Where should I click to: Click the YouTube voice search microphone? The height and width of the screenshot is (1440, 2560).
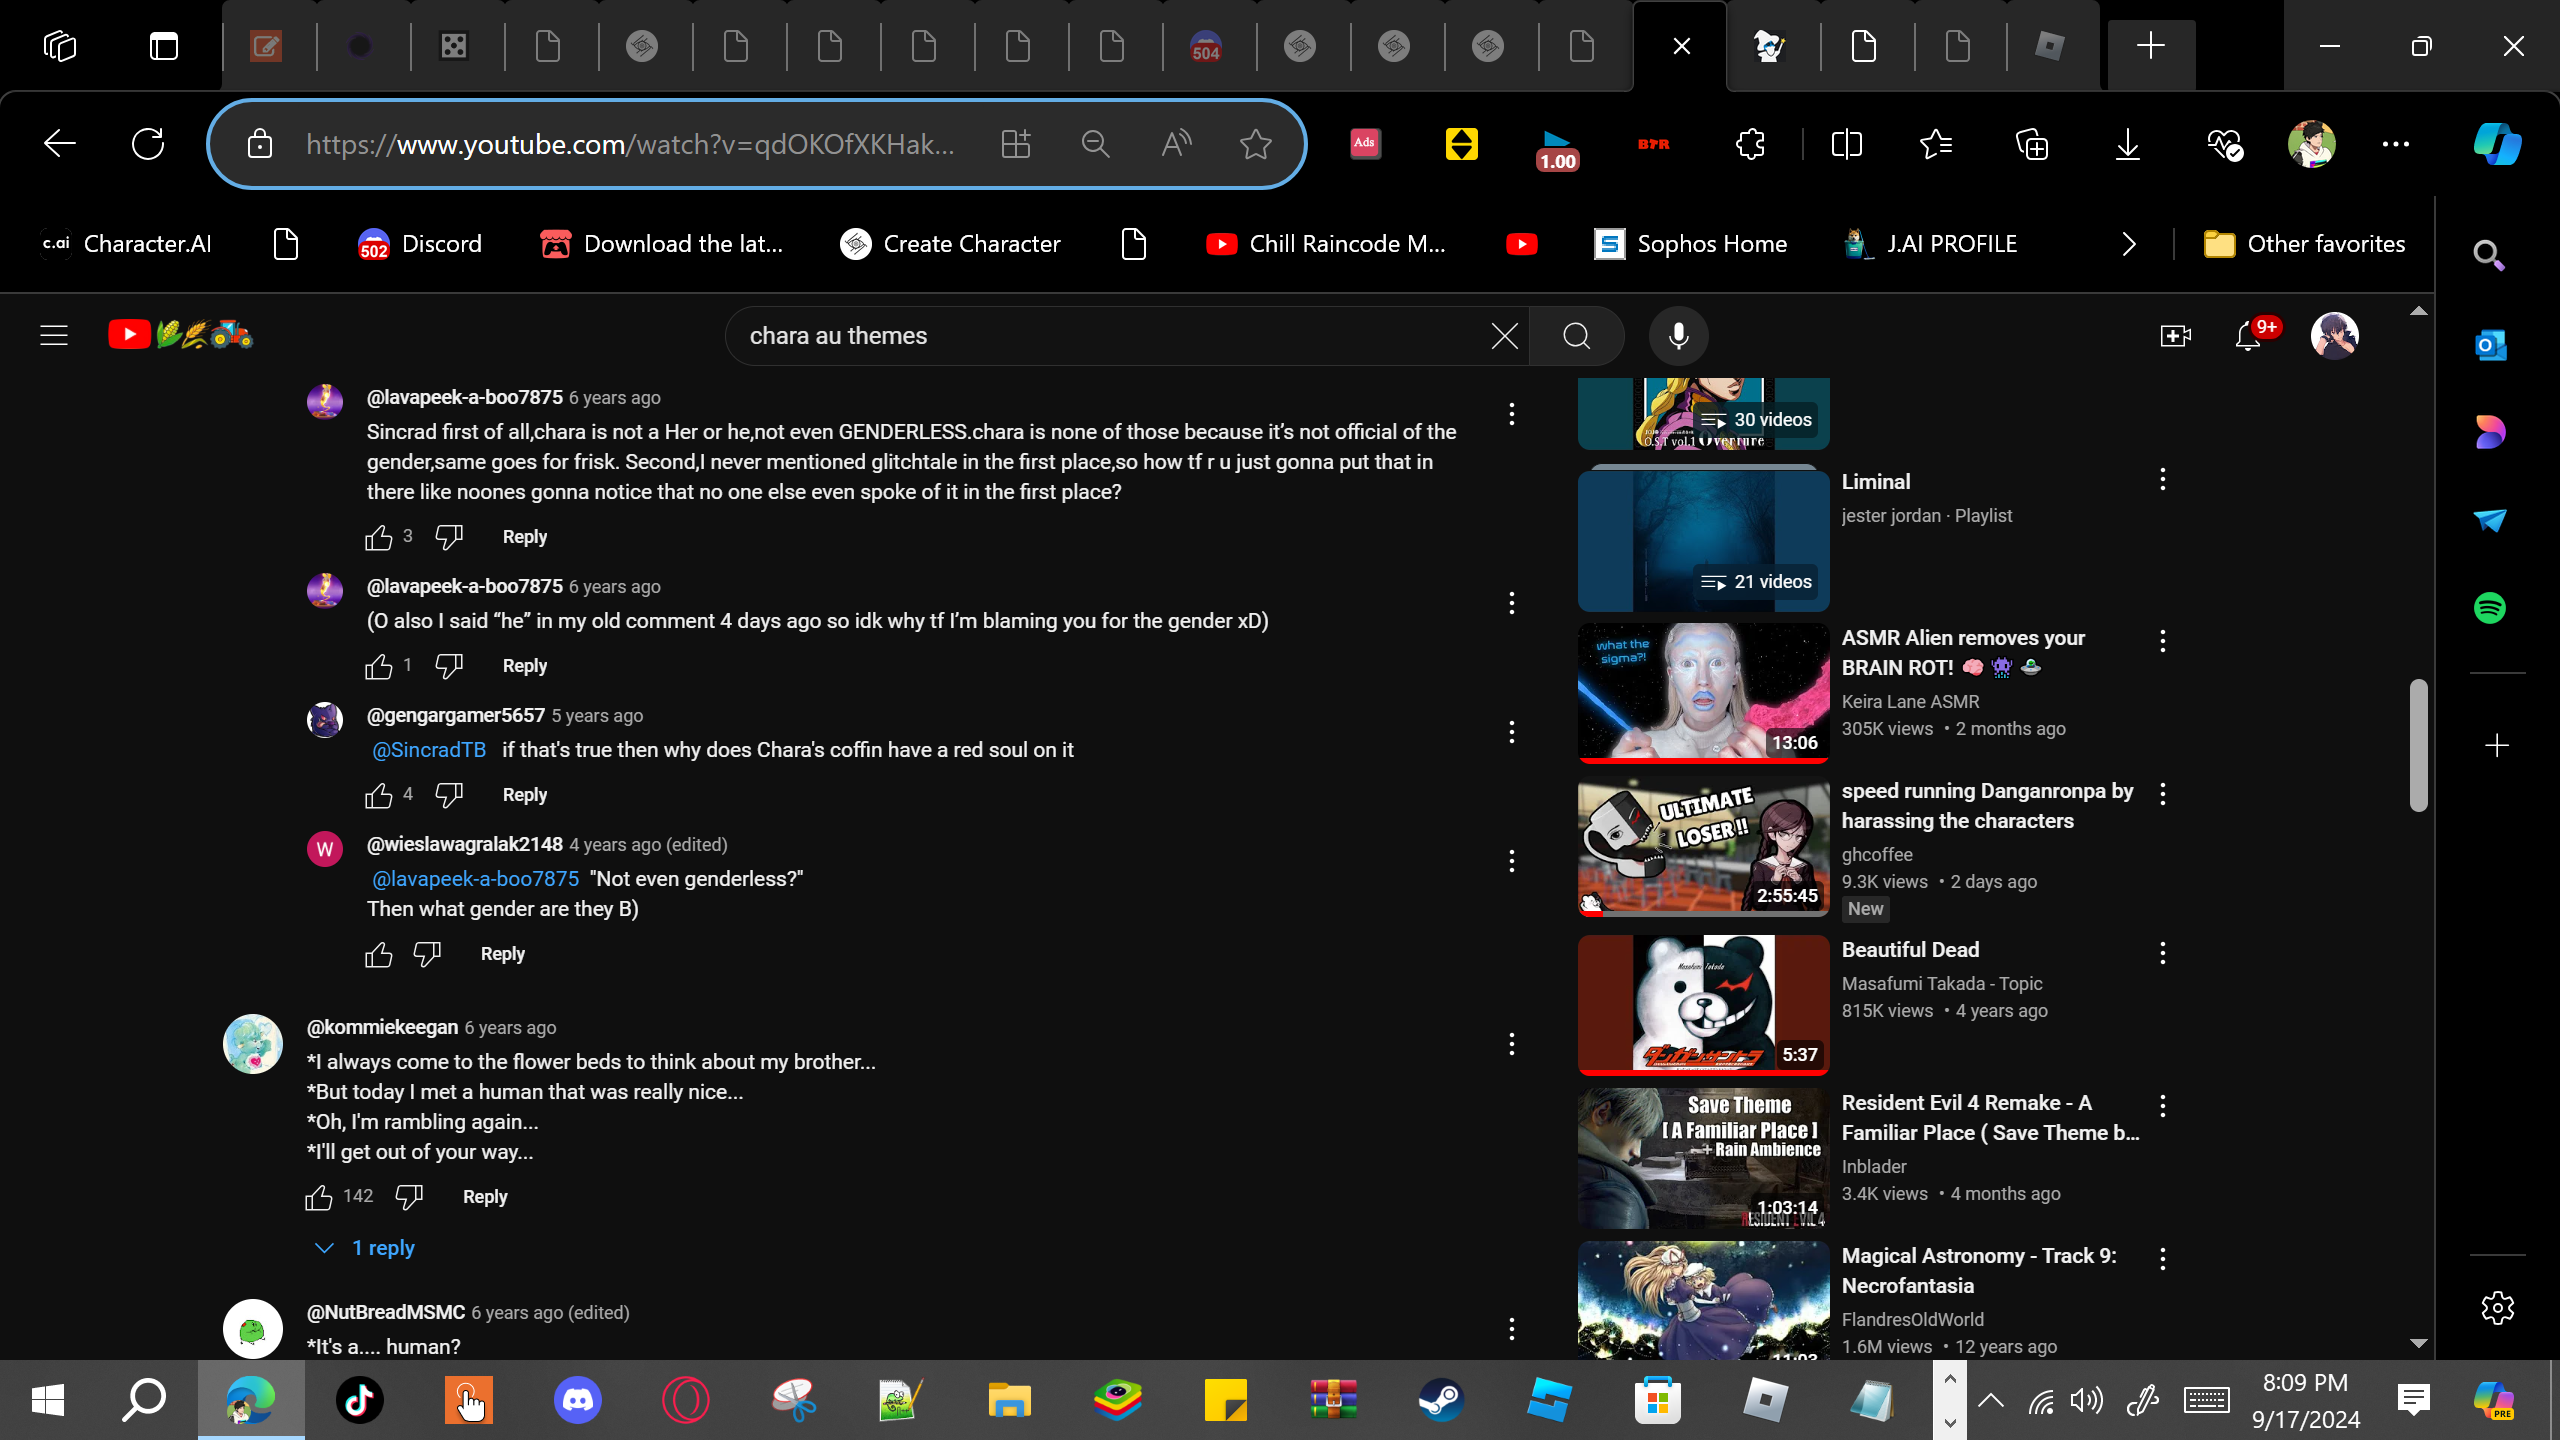coord(1678,336)
